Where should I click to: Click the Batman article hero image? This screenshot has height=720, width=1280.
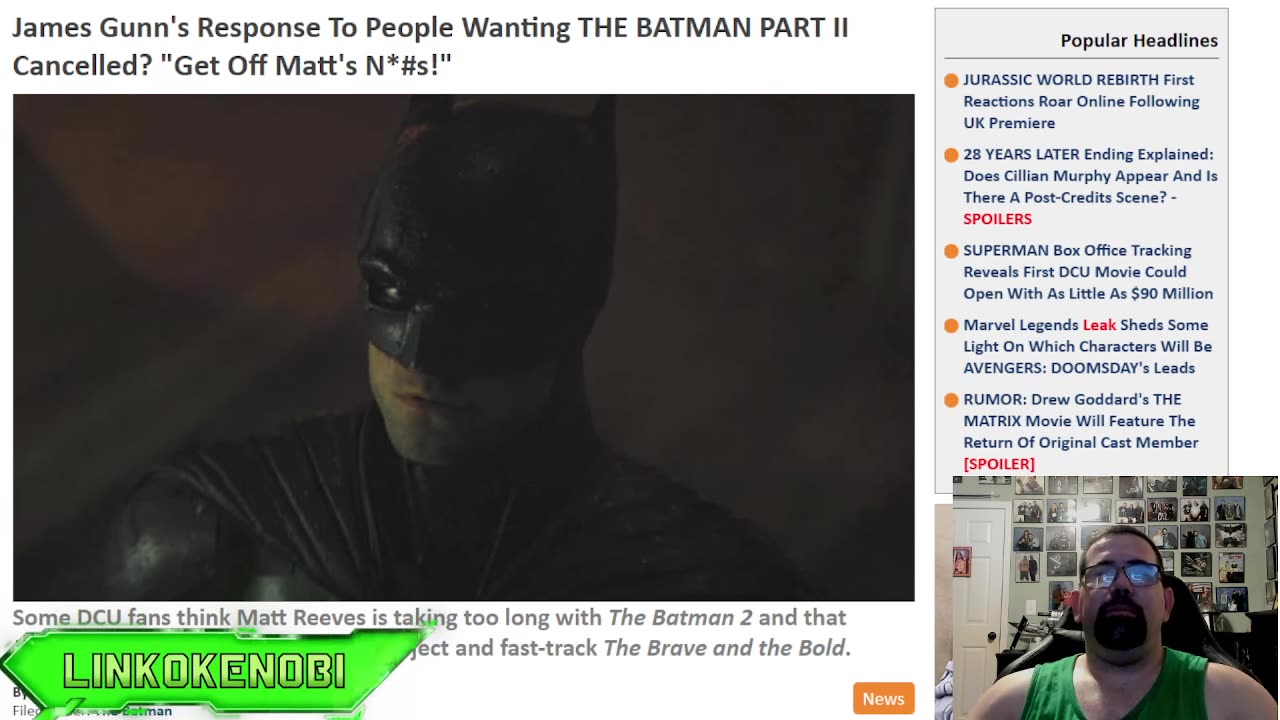coord(463,347)
